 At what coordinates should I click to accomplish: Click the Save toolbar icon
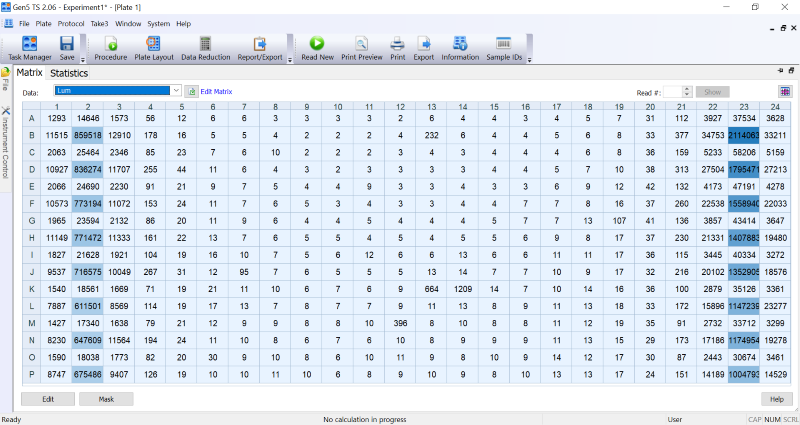[67, 48]
